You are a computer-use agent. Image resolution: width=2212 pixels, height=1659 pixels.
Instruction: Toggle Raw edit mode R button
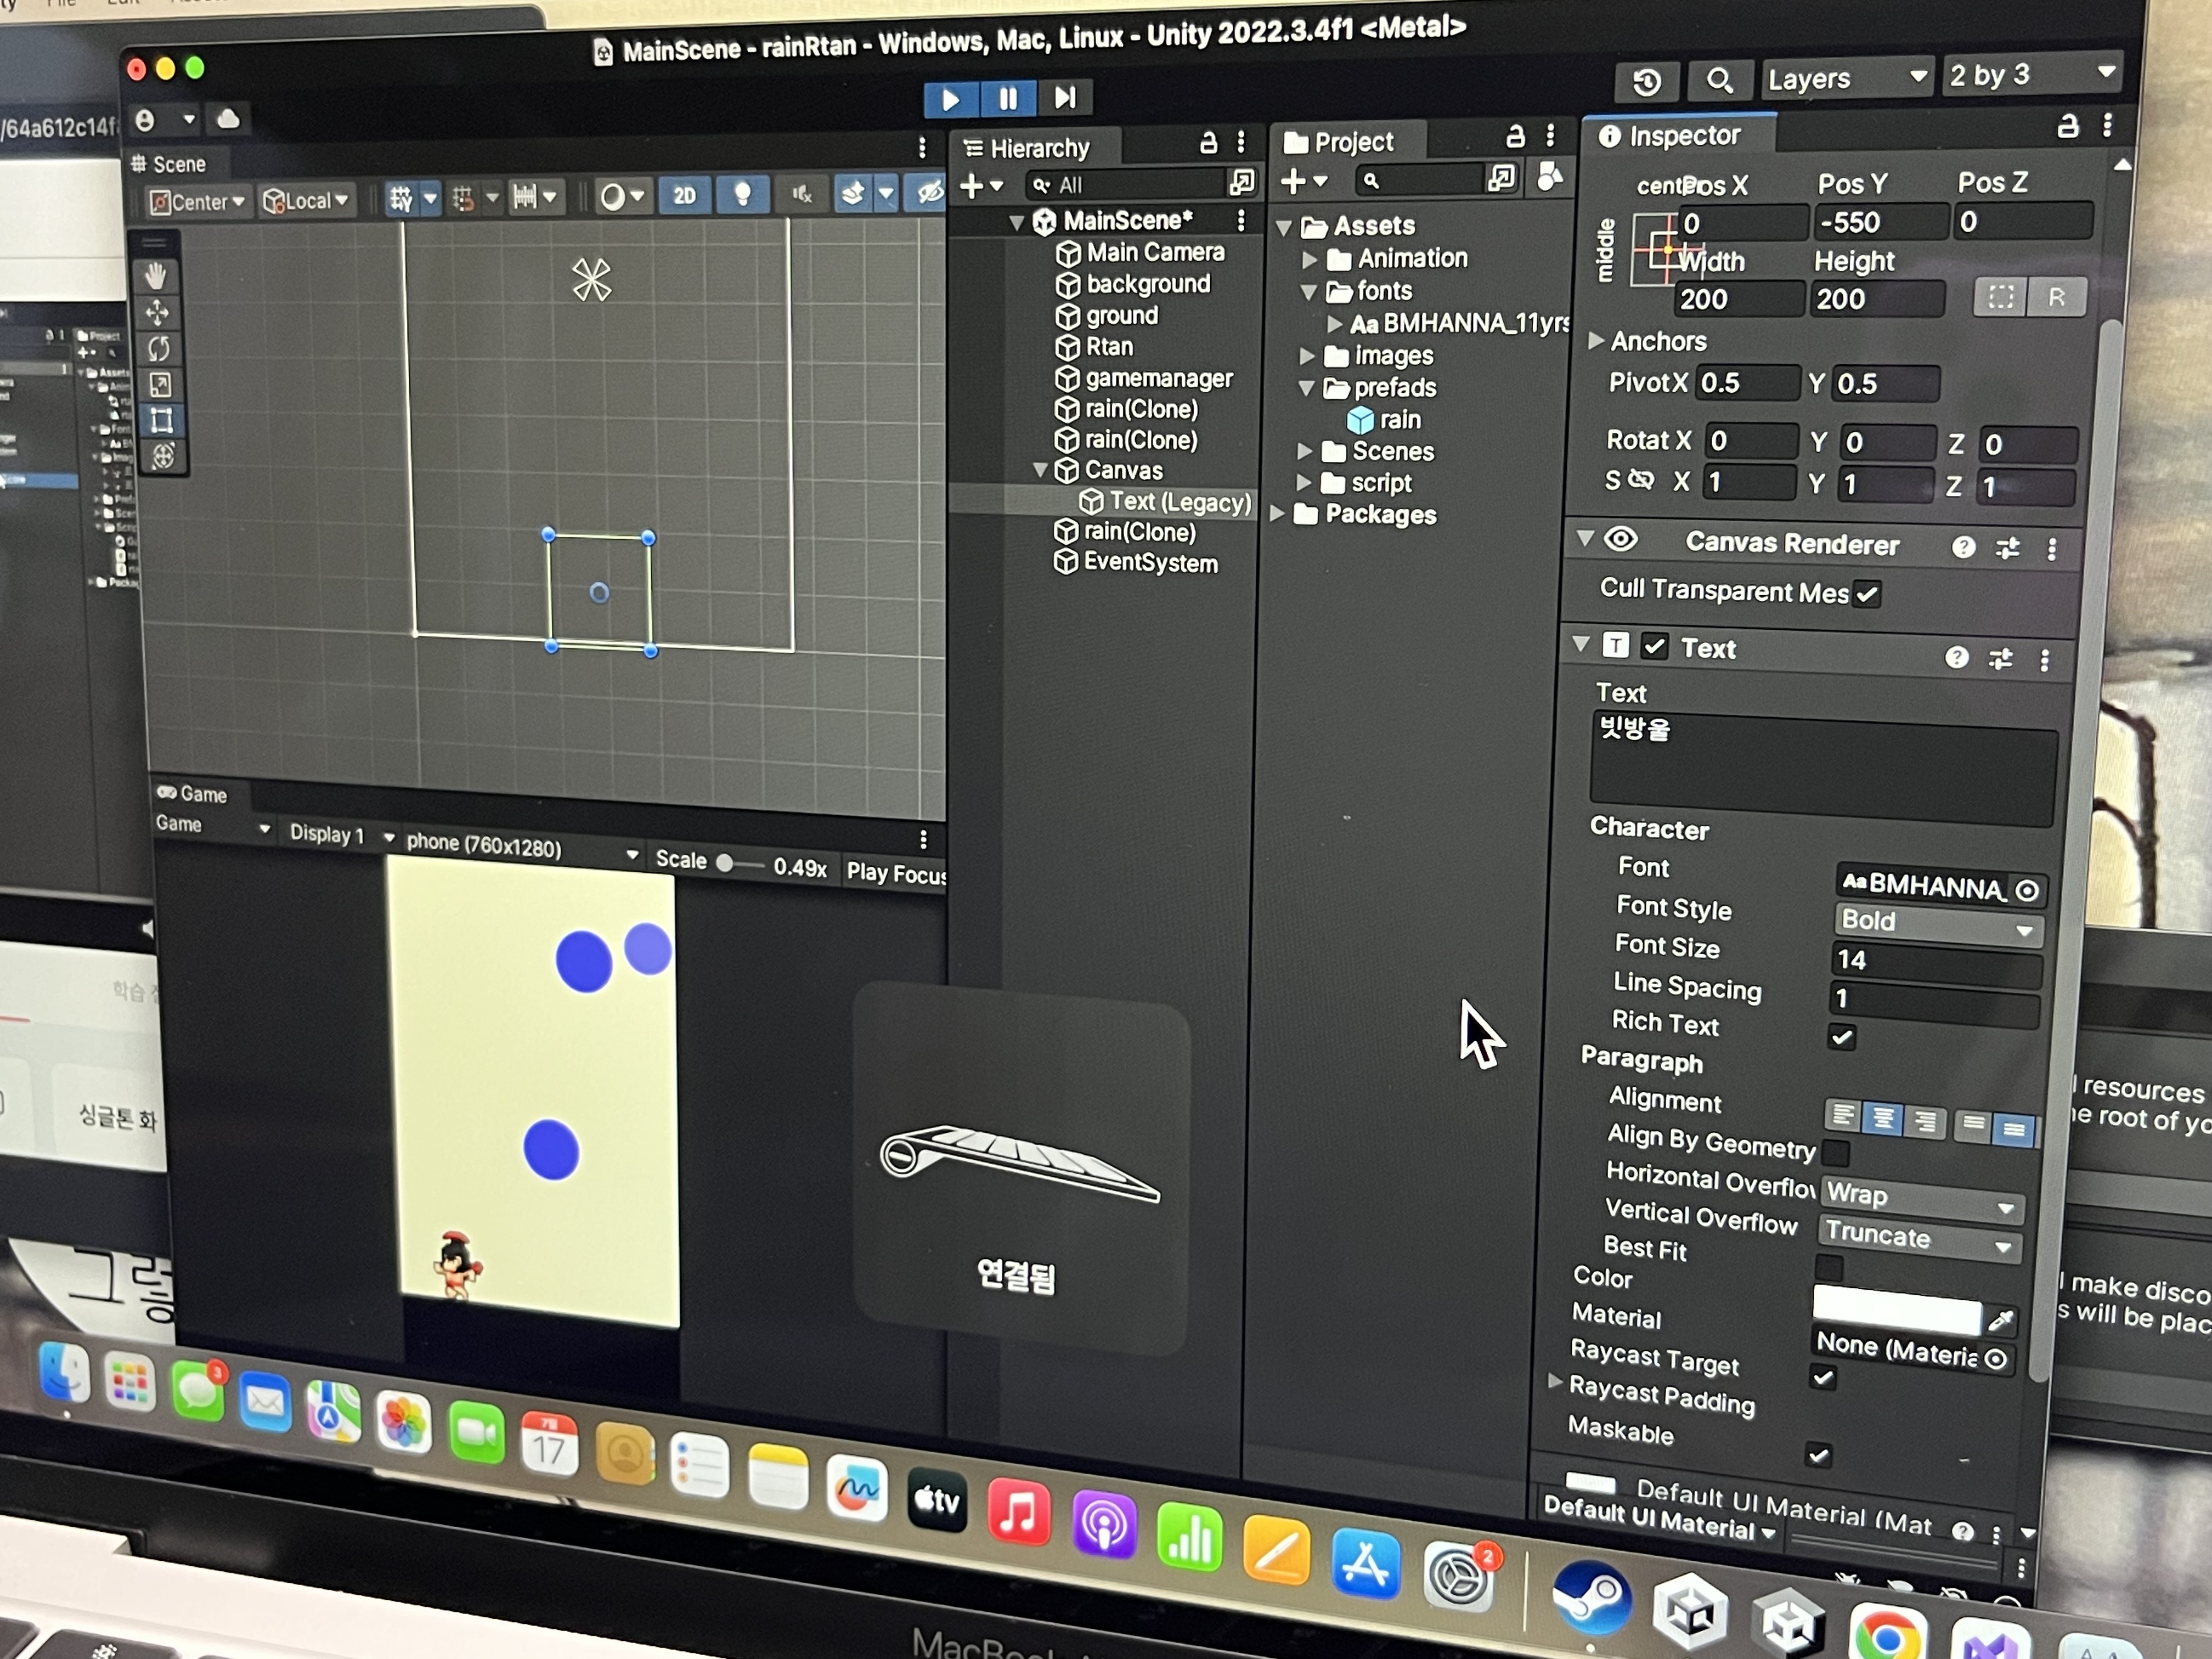(2056, 298)
